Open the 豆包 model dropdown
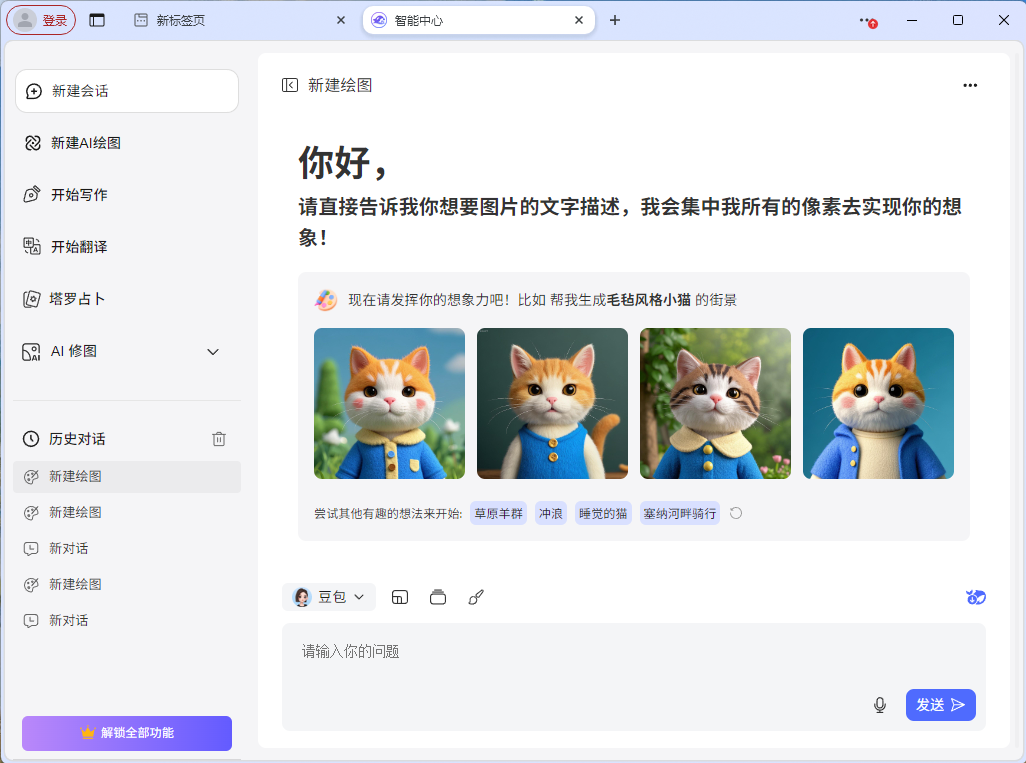Image resolution: width=1026 pixels, height=763 pixels. point(329,597)
